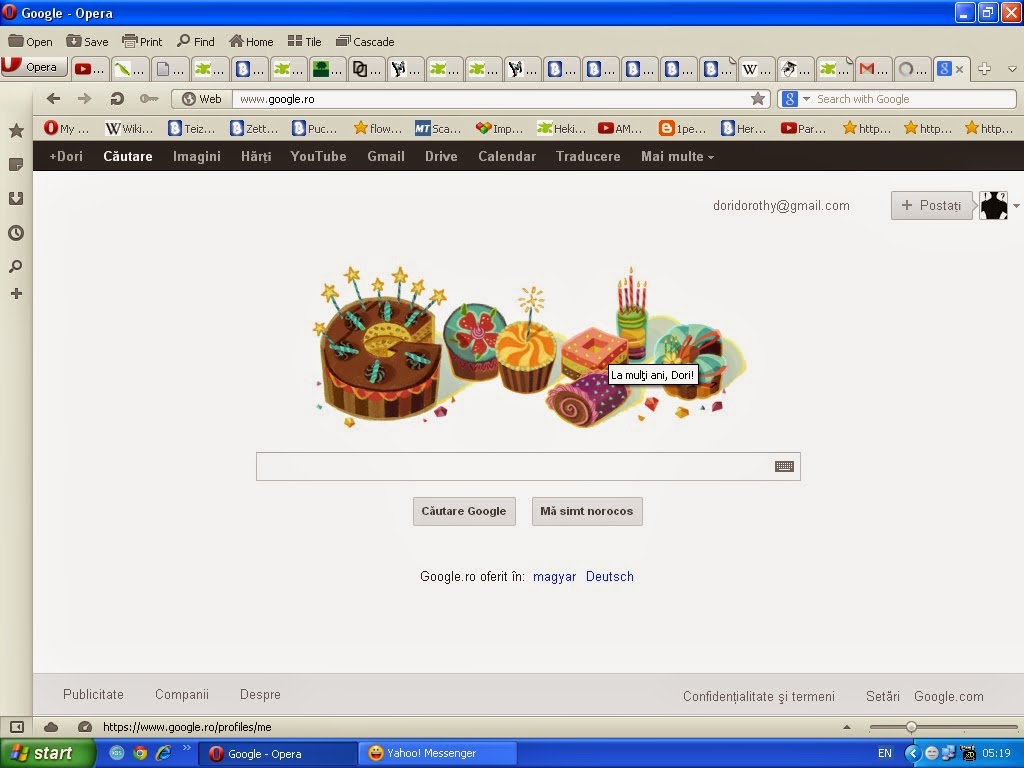The image size is (1024, 768).
Task: Click the Postați share button
Action: pos(931,206)
